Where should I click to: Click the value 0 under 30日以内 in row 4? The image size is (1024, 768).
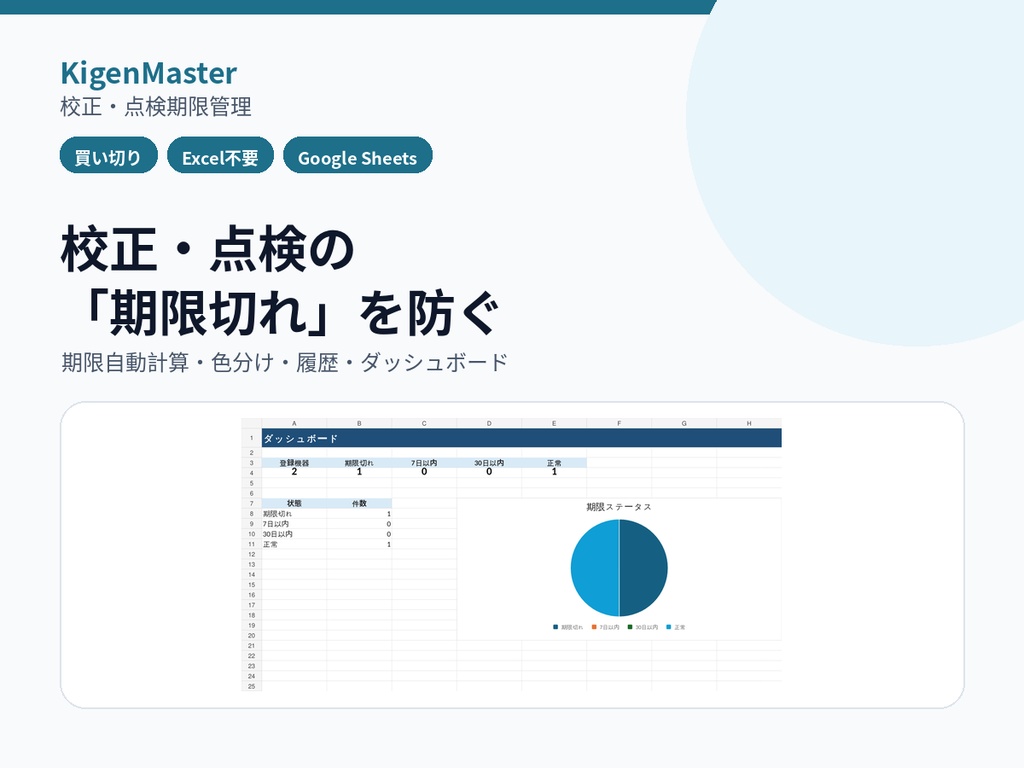click(x=489, y=472)
